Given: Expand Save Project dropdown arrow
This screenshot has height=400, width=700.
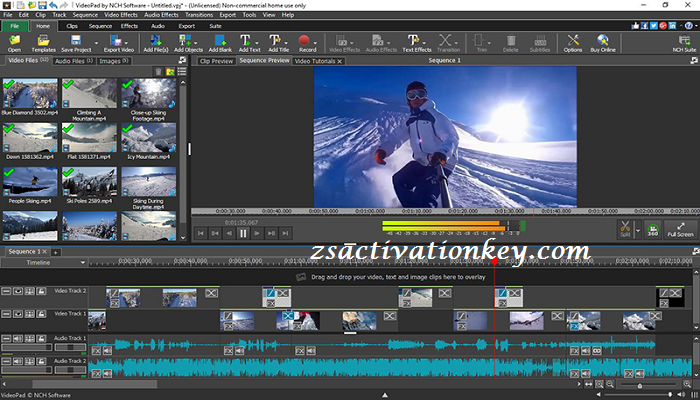Looking at the screenshot, I should point(96,44).
